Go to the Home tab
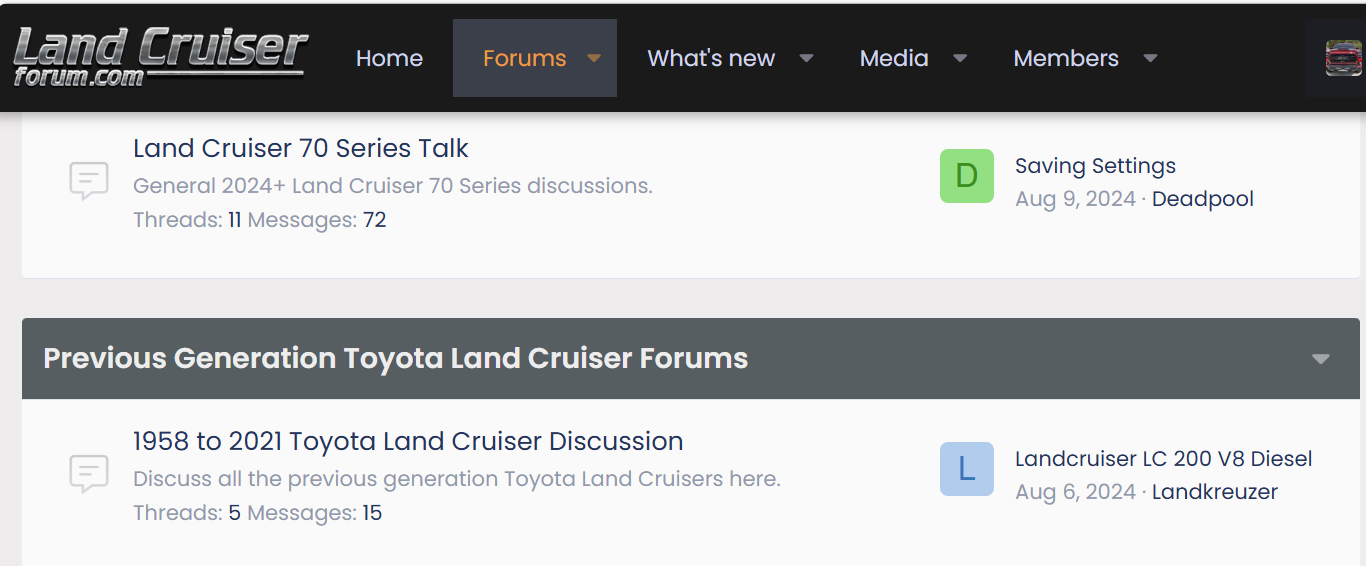1366x566 pixels. 389,58
